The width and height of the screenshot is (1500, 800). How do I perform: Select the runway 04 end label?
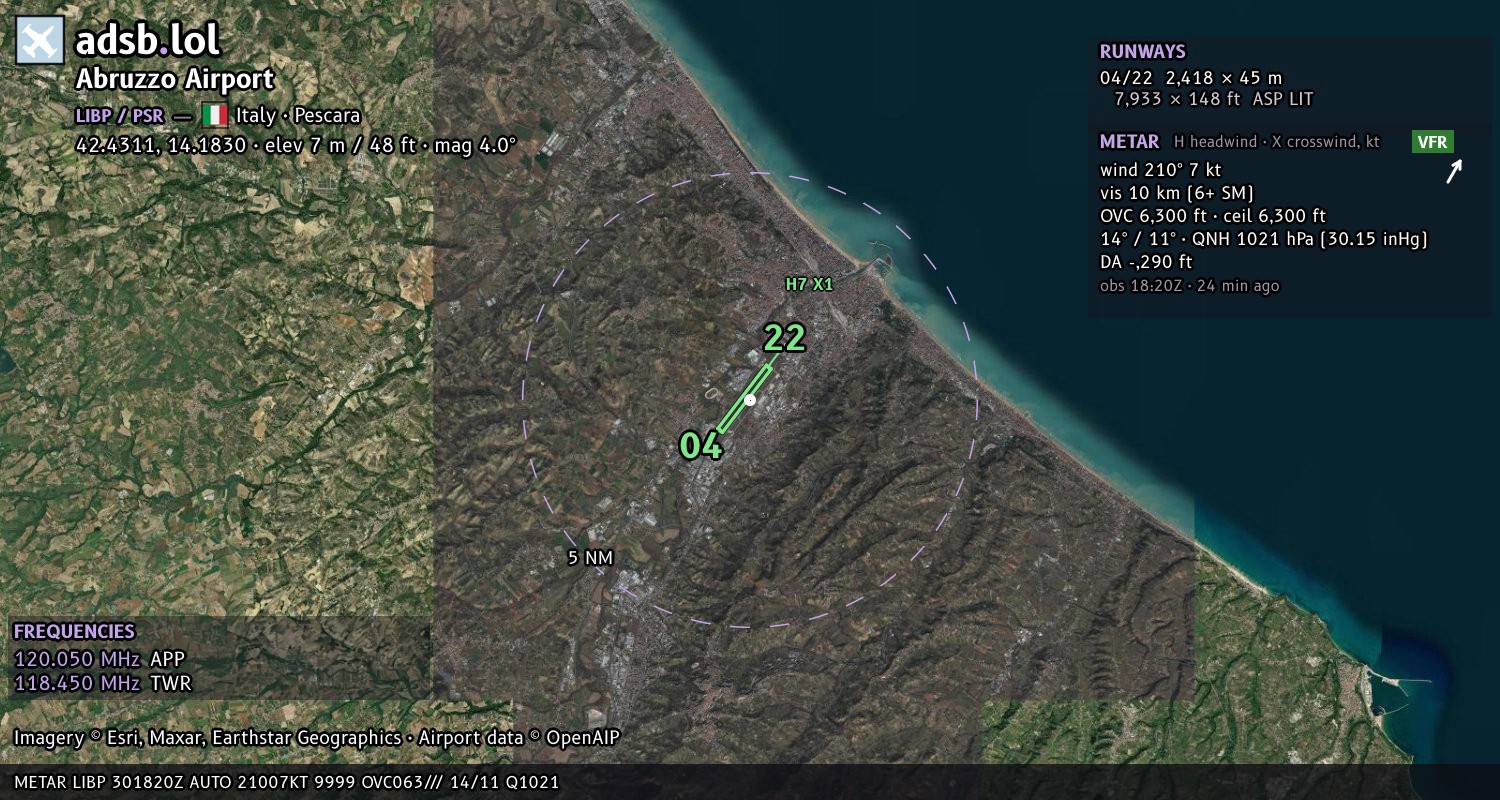(x=701, y=445)
